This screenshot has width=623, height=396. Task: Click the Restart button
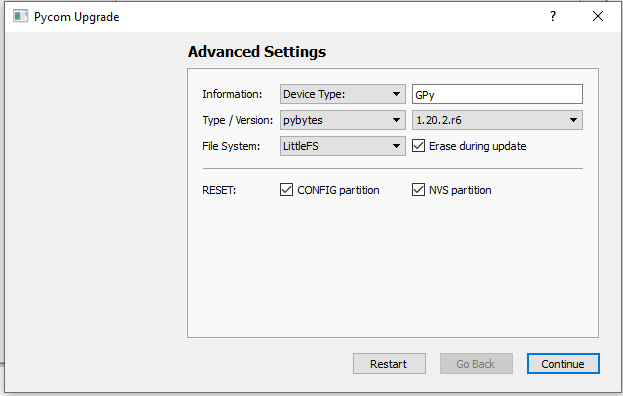[389, 363]
